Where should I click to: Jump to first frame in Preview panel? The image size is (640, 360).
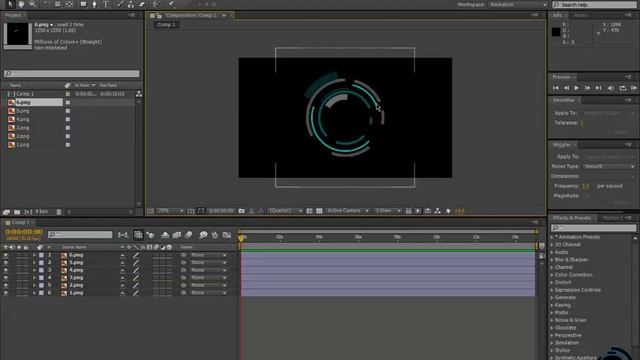556,88
